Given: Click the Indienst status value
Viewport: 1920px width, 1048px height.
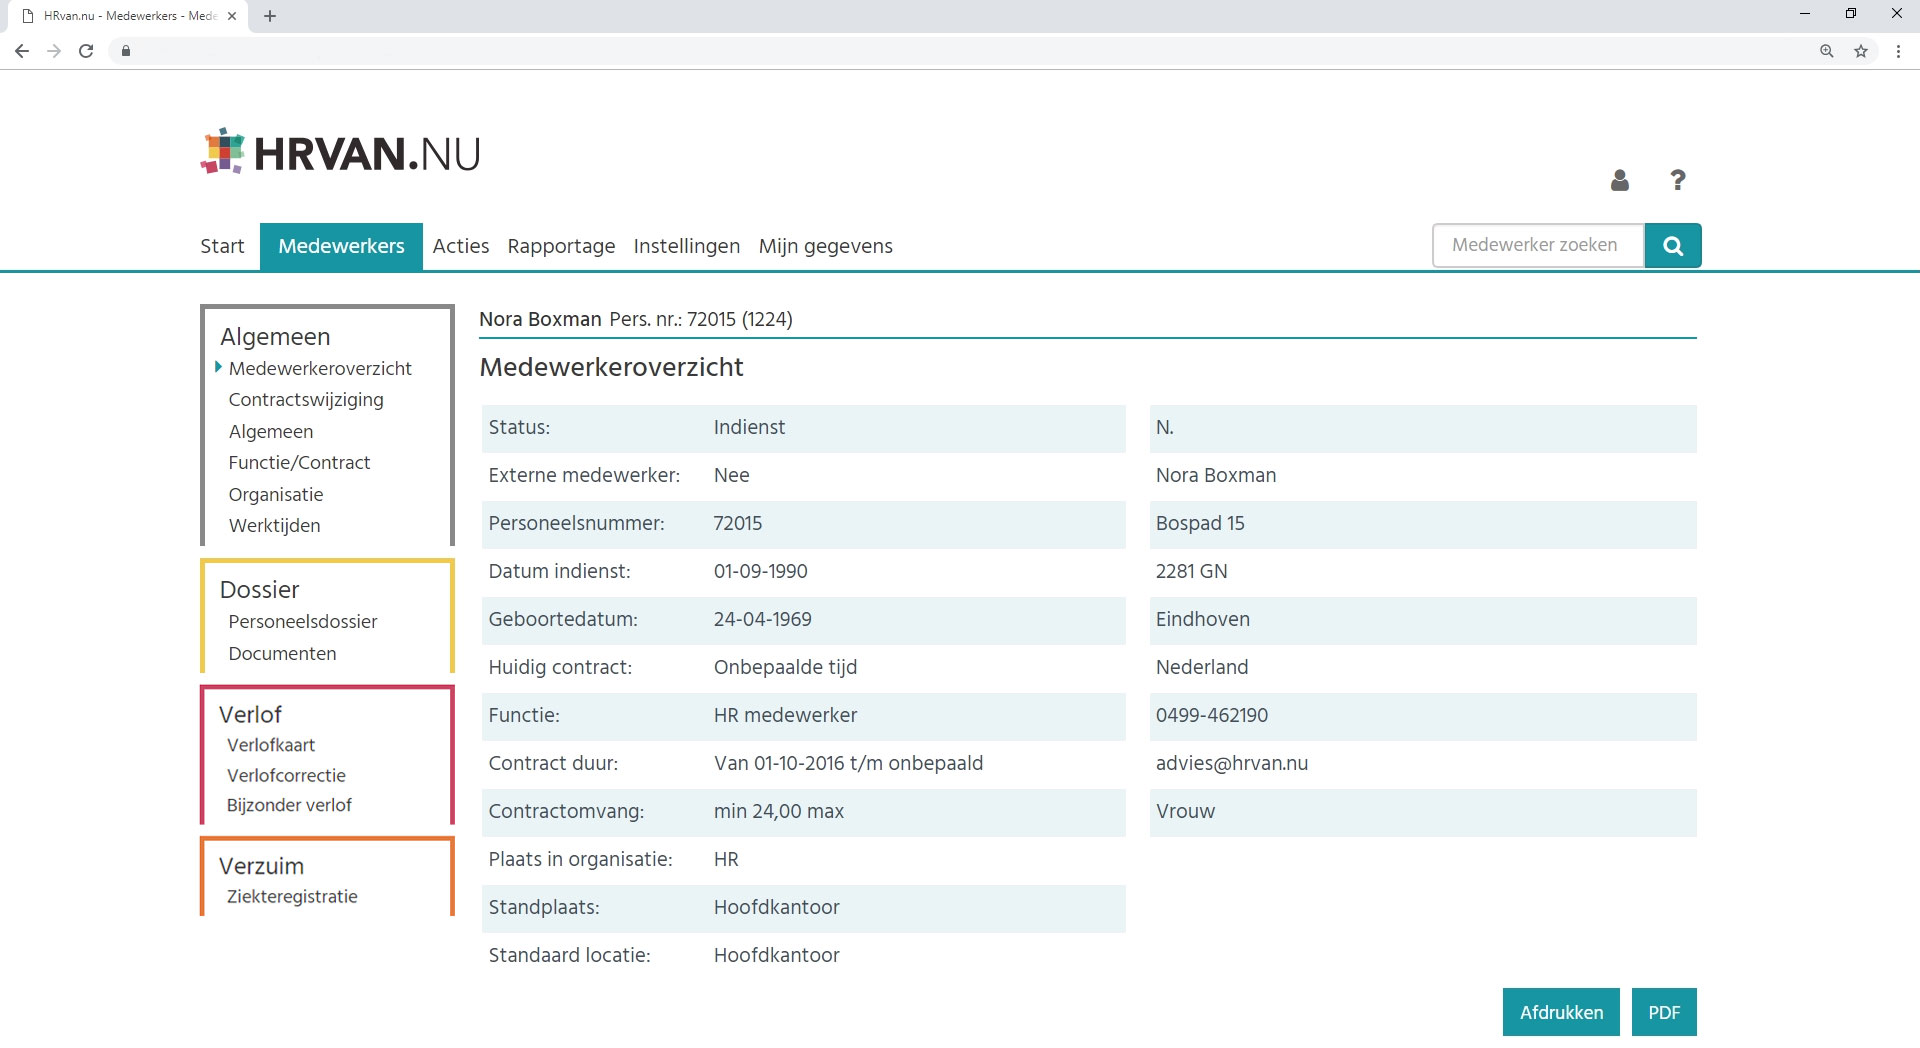Looking at the screenshot, I should pyautogui.click(x=749, y=428).
